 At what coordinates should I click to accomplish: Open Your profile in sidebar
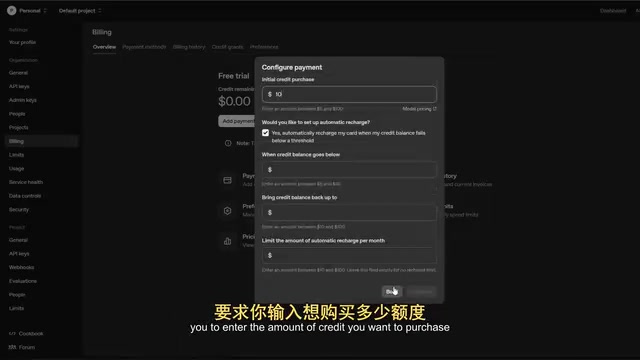click(22, 42)
